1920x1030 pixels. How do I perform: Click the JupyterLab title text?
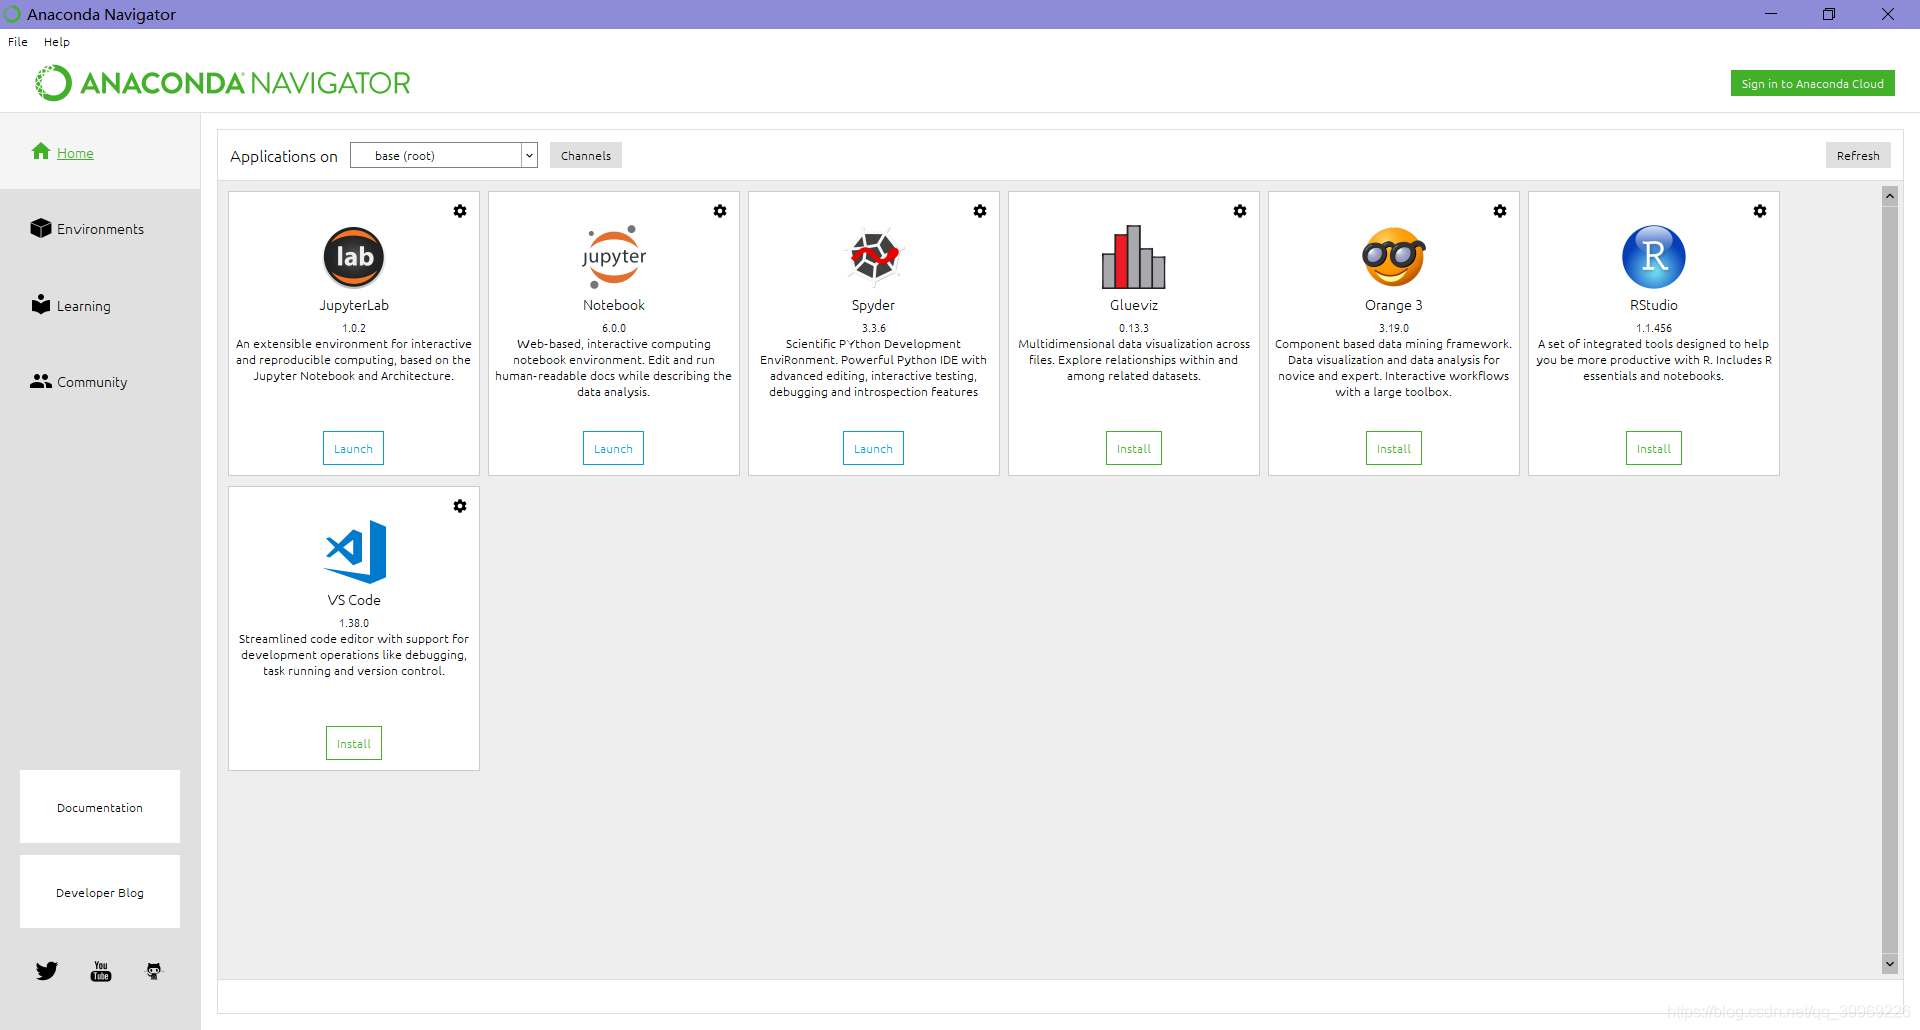click(354, 305)
